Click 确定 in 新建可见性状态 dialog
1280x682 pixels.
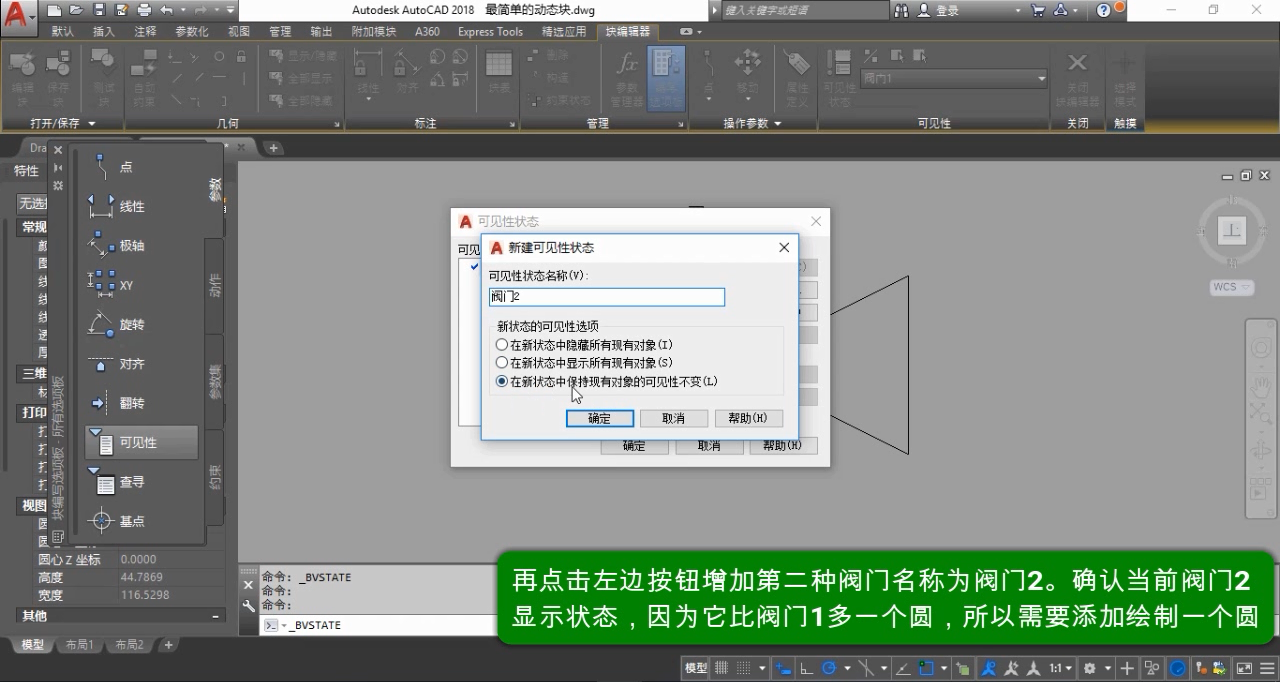[x=599, y=418]
